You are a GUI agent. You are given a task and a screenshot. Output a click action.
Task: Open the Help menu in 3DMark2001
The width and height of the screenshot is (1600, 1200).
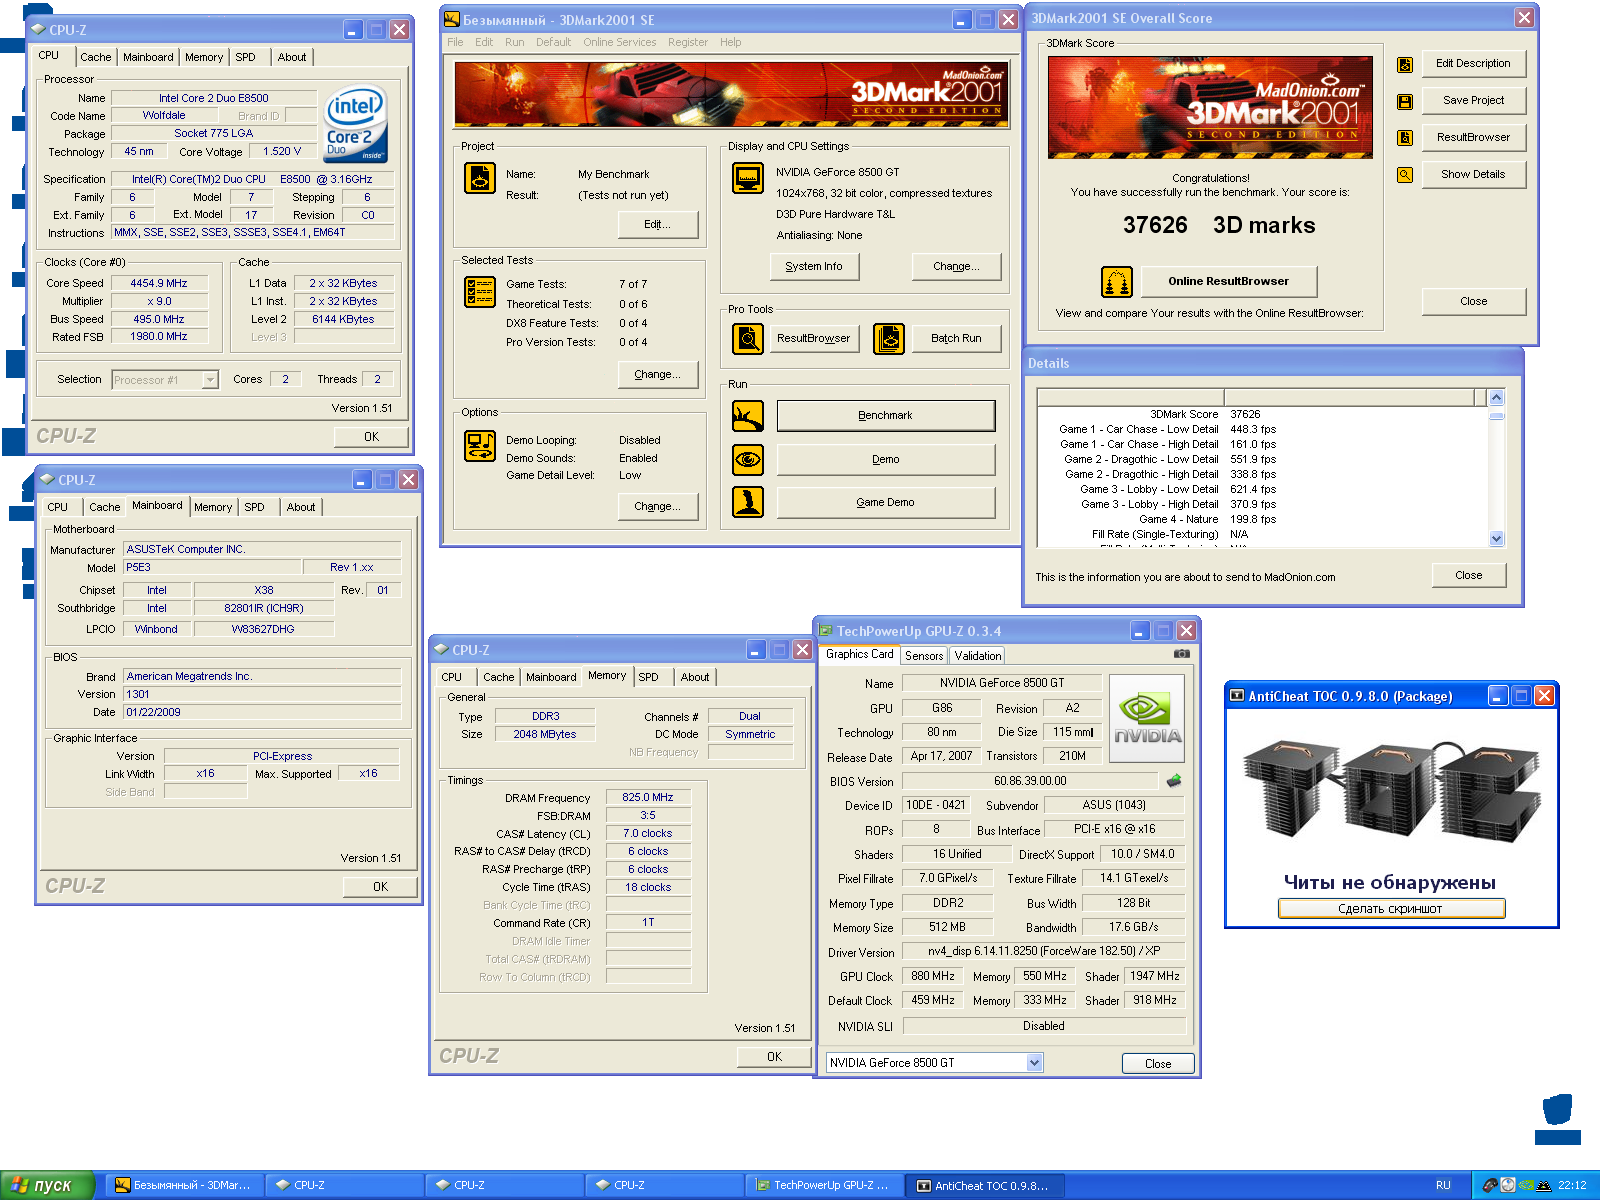click(x=731, y=42)
